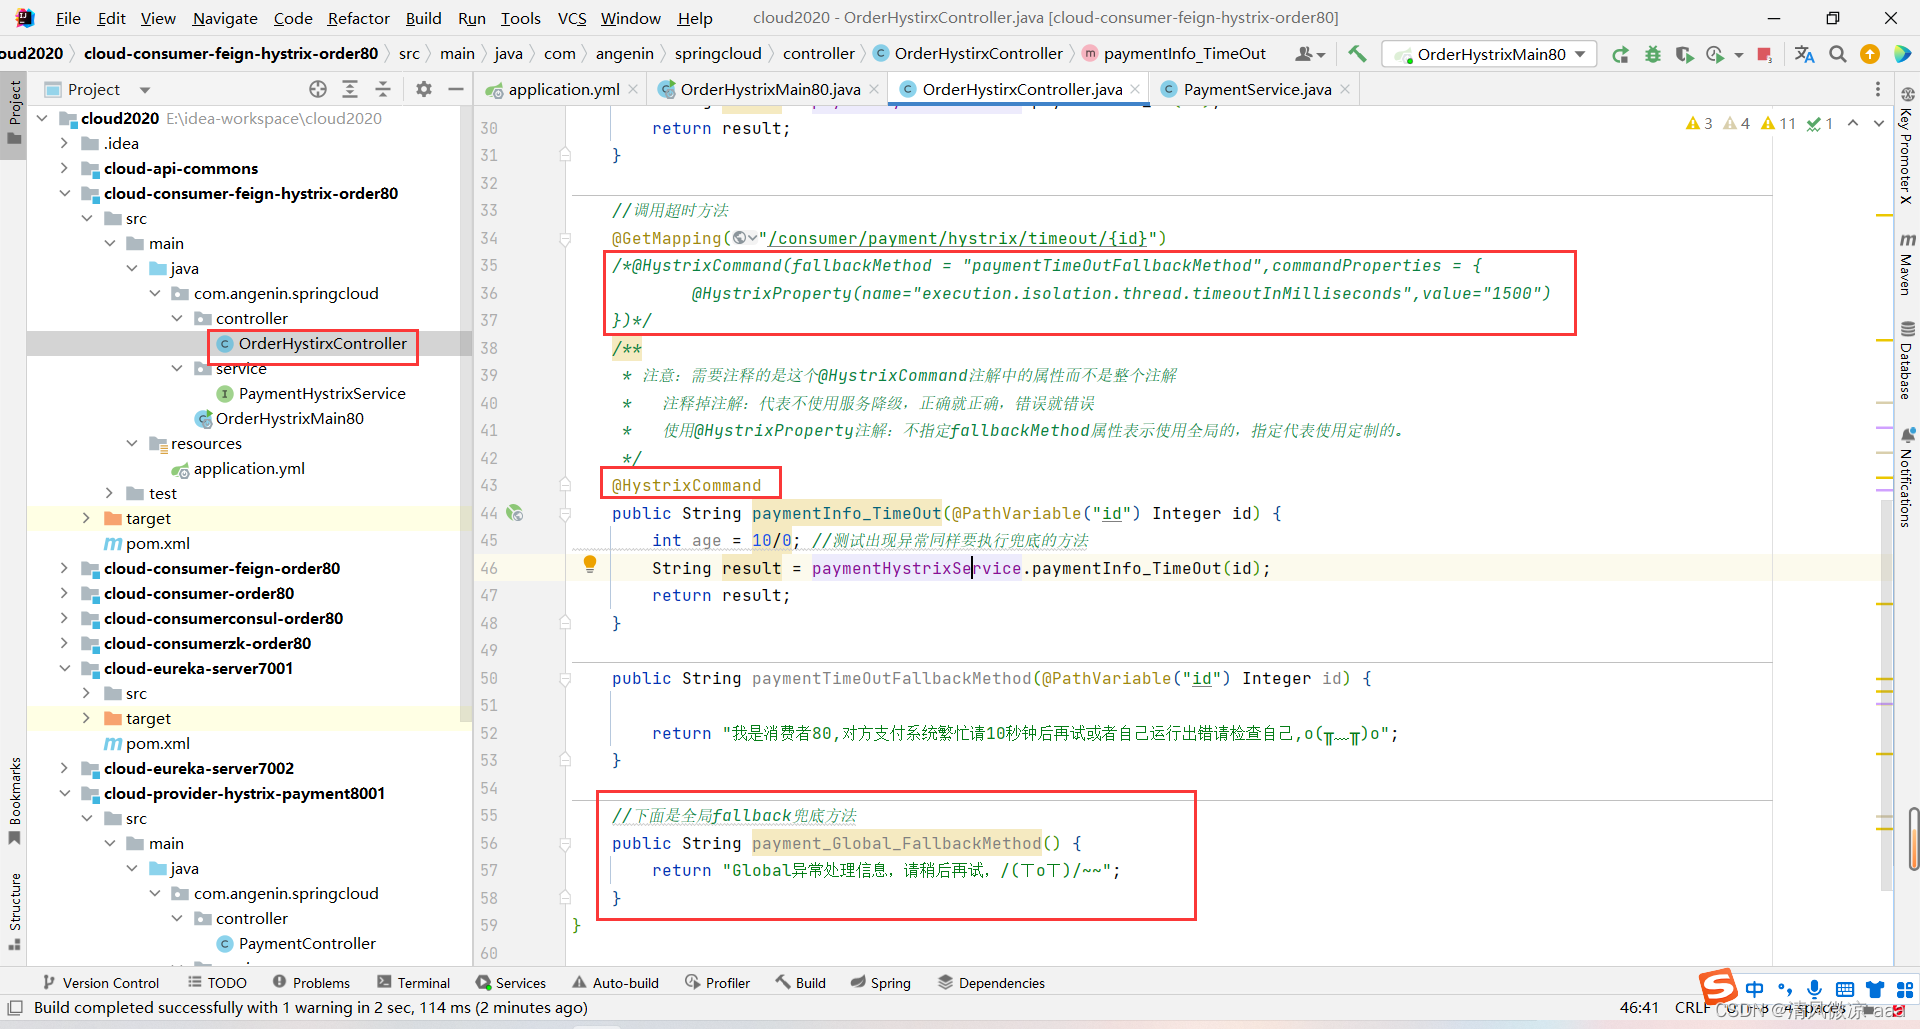Open the Spring tool window
This screenshot has height=1029, width=1920.
(881, 983)
